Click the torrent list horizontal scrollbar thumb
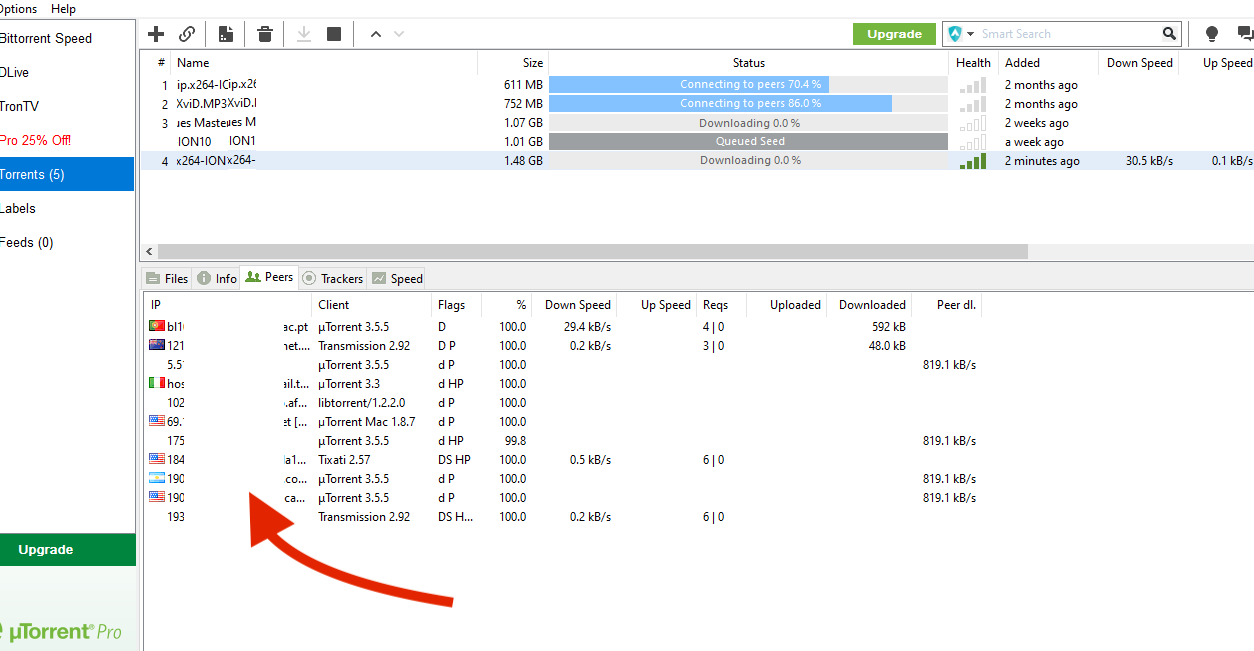 click(x=593, y=251)
